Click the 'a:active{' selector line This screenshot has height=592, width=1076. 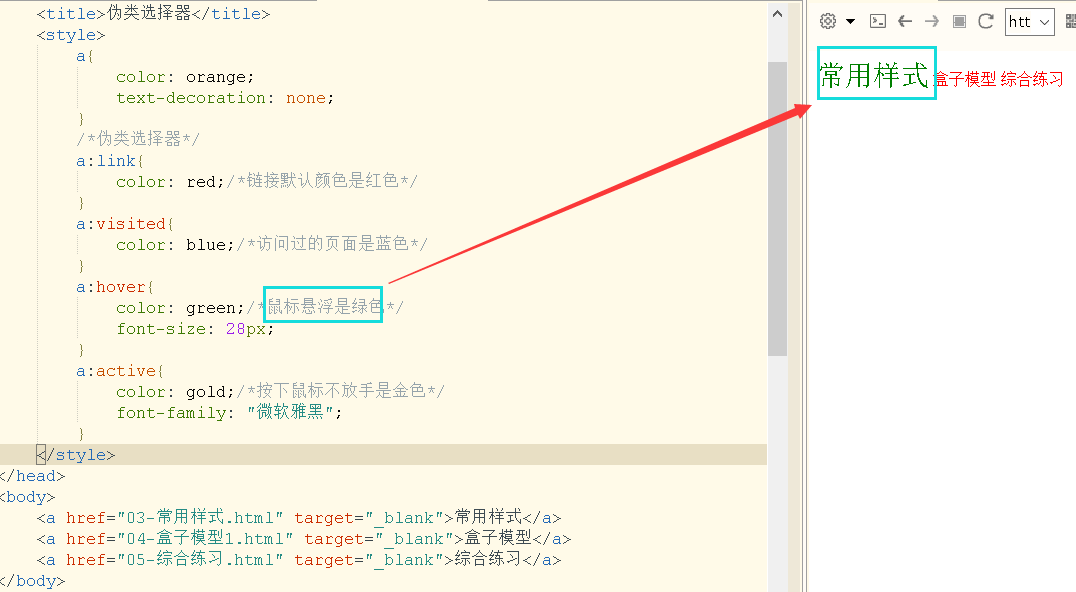point(120,371)
